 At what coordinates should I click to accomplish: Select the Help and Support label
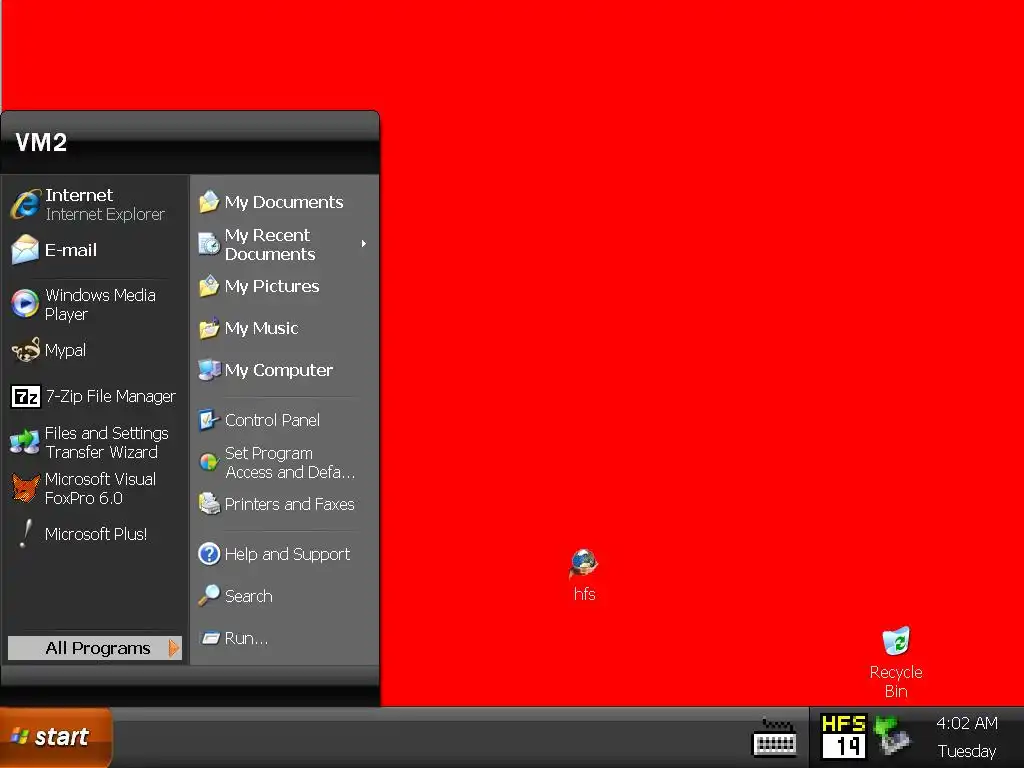coord(287,554)
